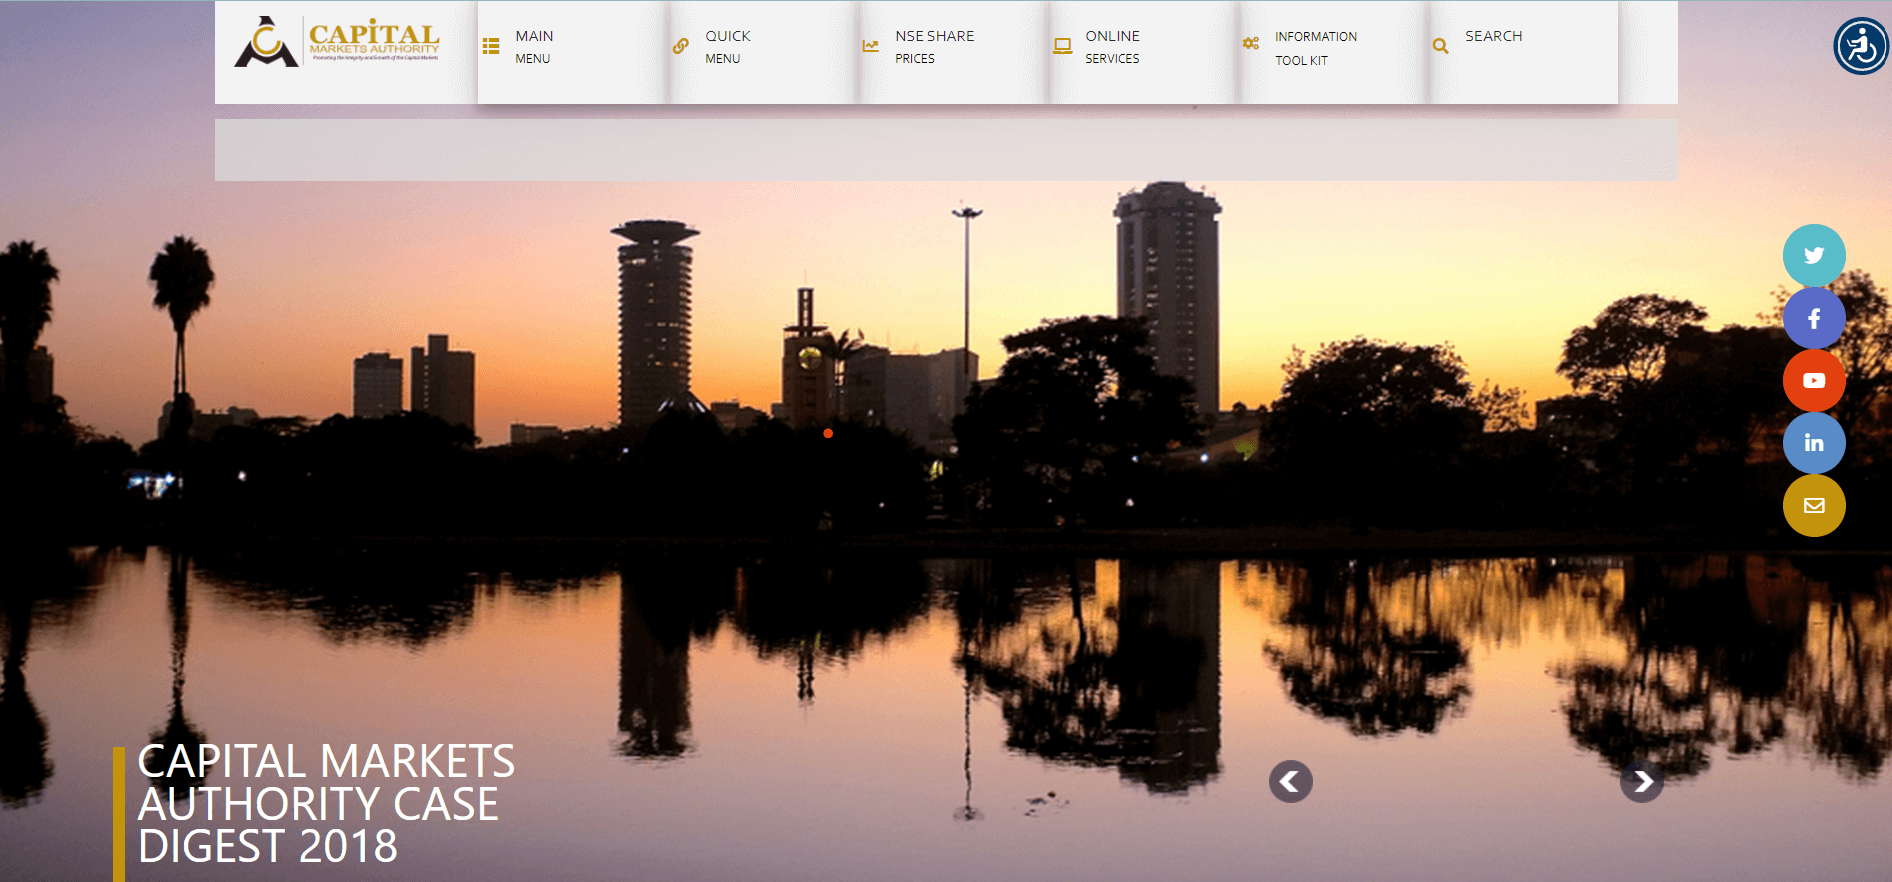Click the Online Services laptop icon

[1062, 46]
